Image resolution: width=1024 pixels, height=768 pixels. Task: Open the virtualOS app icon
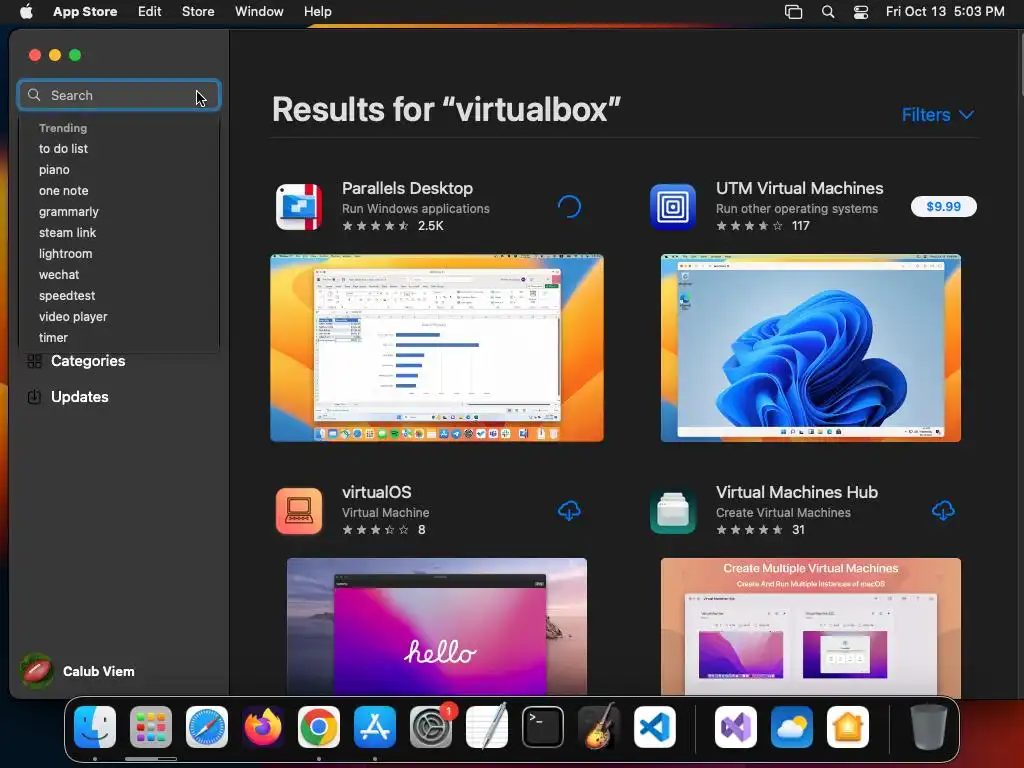pyautogui.click(x=298, y=511)
